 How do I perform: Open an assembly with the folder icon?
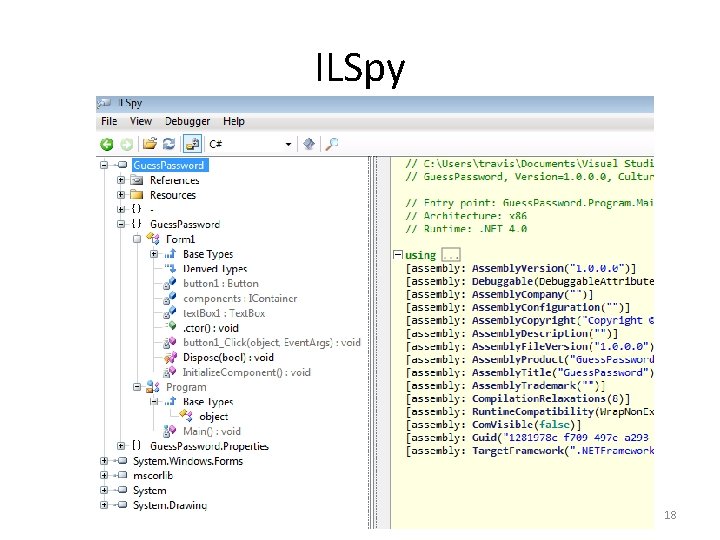[149, 144]
